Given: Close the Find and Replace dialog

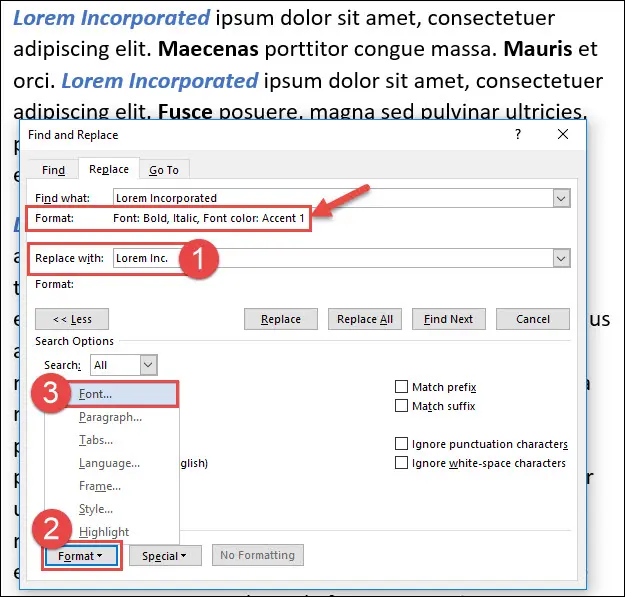Looking at the screenshot, I should [563, 134].
